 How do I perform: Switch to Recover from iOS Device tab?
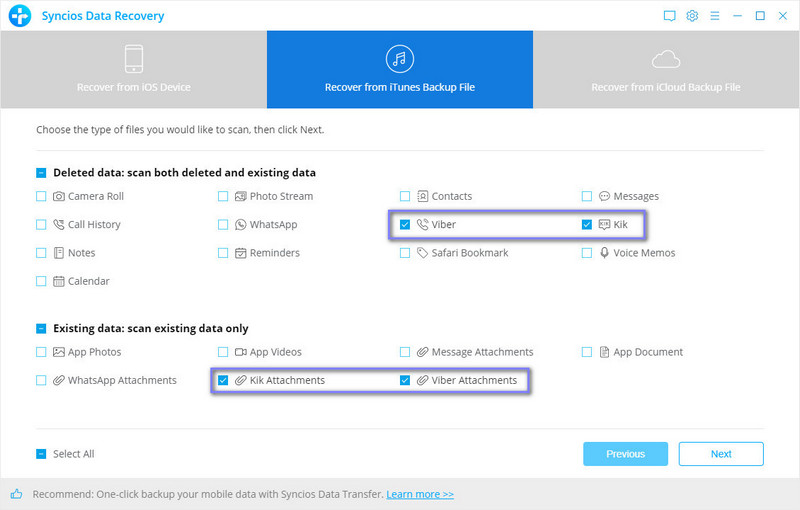pyautogui.click(x=133, y=69)
